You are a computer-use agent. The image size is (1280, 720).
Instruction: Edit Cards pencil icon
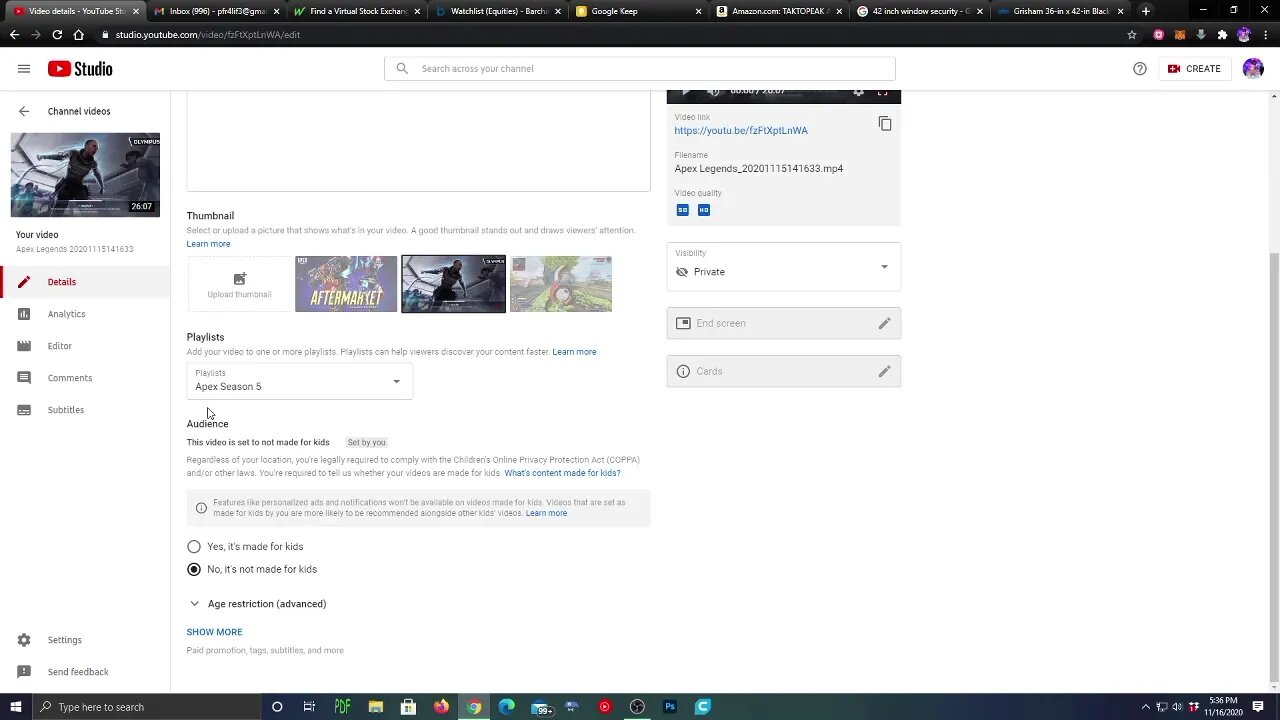click(x=884, y=371)
